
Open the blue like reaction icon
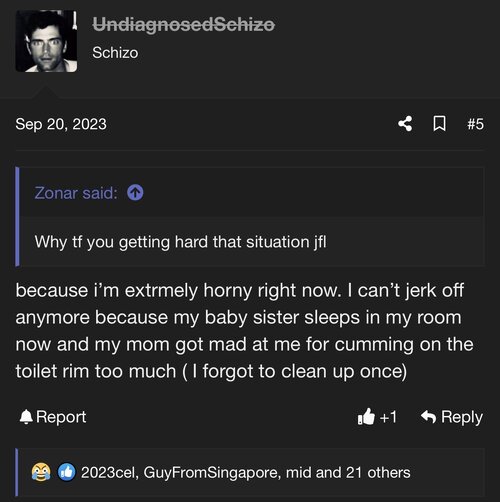click(67, 472)
